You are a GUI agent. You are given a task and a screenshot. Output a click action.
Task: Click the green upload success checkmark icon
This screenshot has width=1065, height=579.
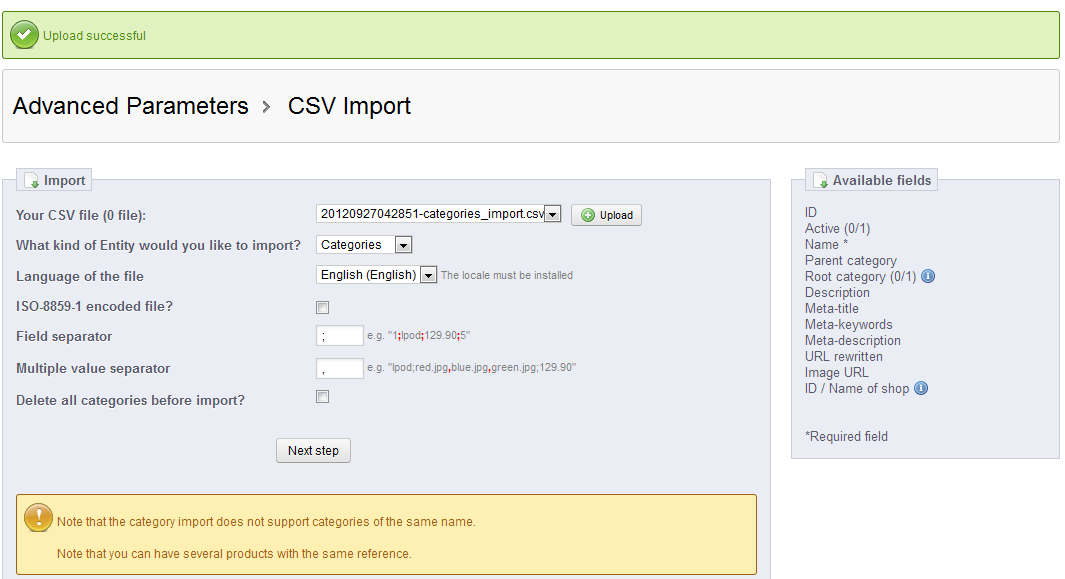[x=25, y=35]
